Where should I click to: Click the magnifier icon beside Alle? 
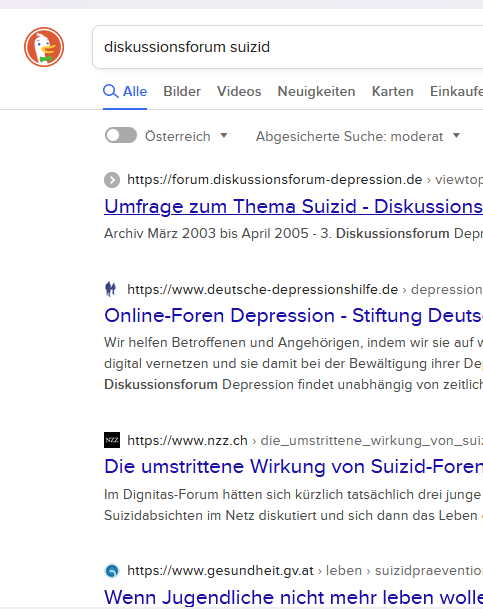point(111,92)
